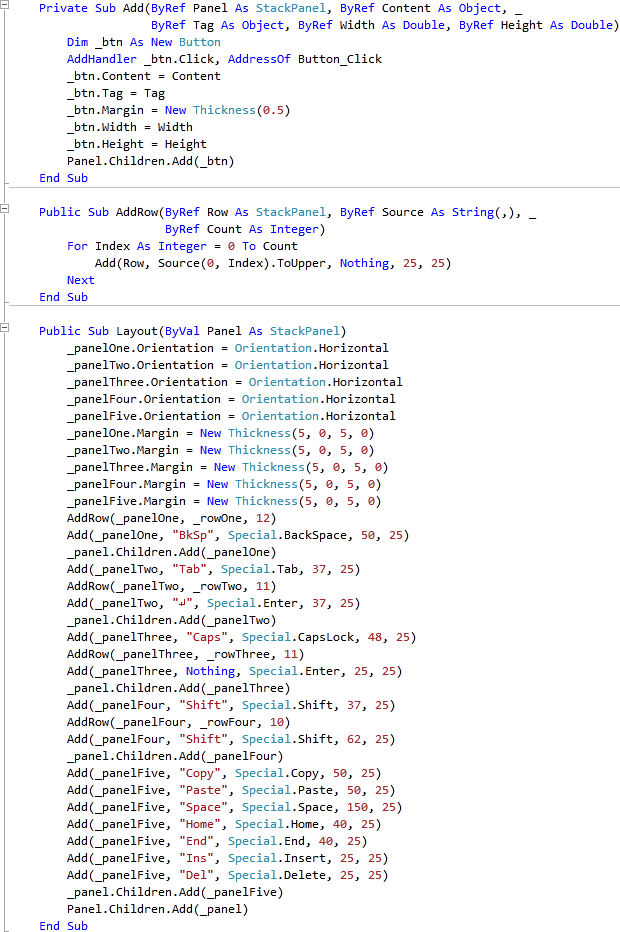Place cursor on '_btn.Content = Content' line
The width and height of the screenshot is (620, 932).
[144, 76]
